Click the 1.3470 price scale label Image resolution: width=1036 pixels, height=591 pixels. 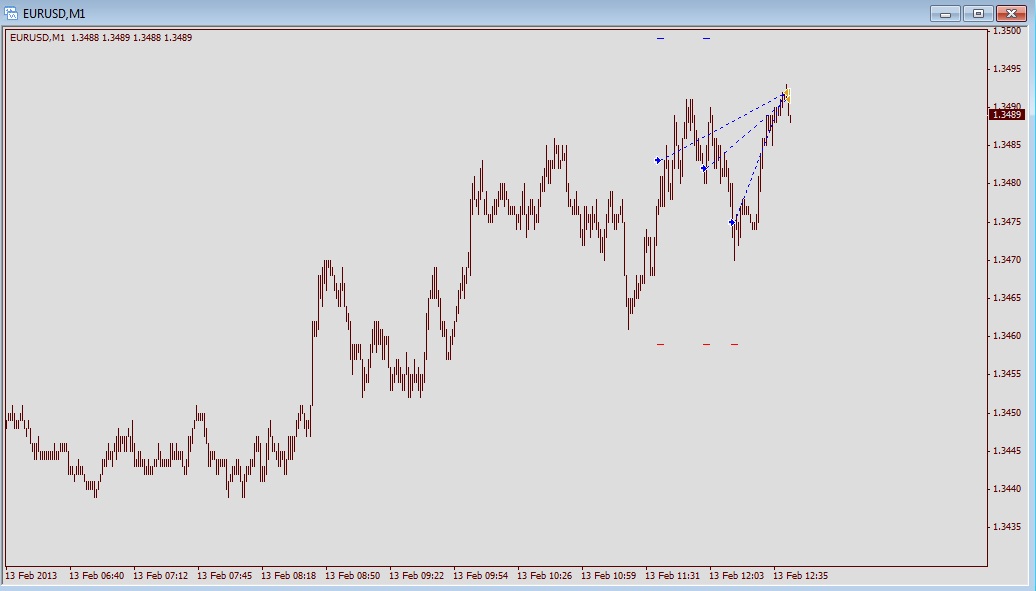coord(1007,260)
